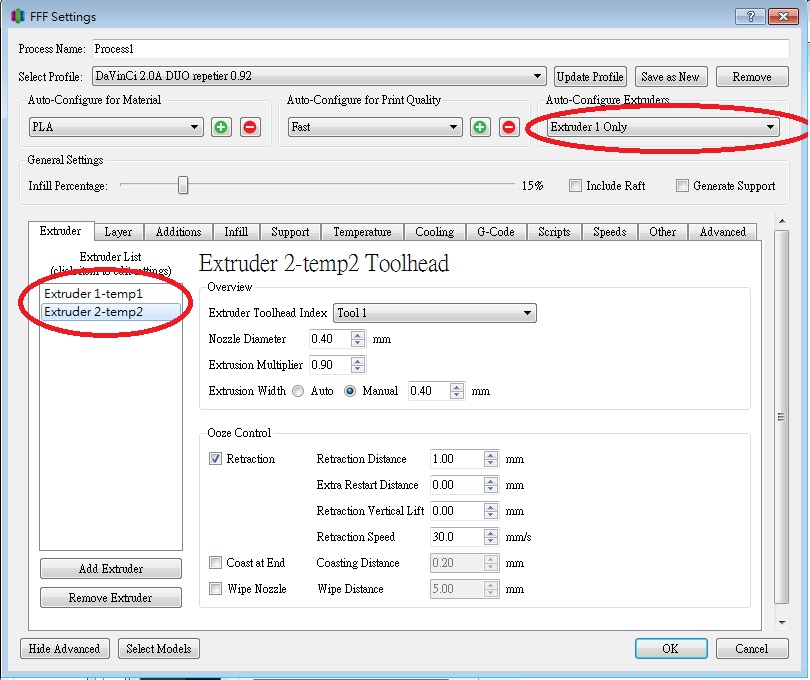Enable the Coast at End option
Image resolution: width=810 pixels, height=680 pixels.
pyautogui.click(x=215, y=563)
